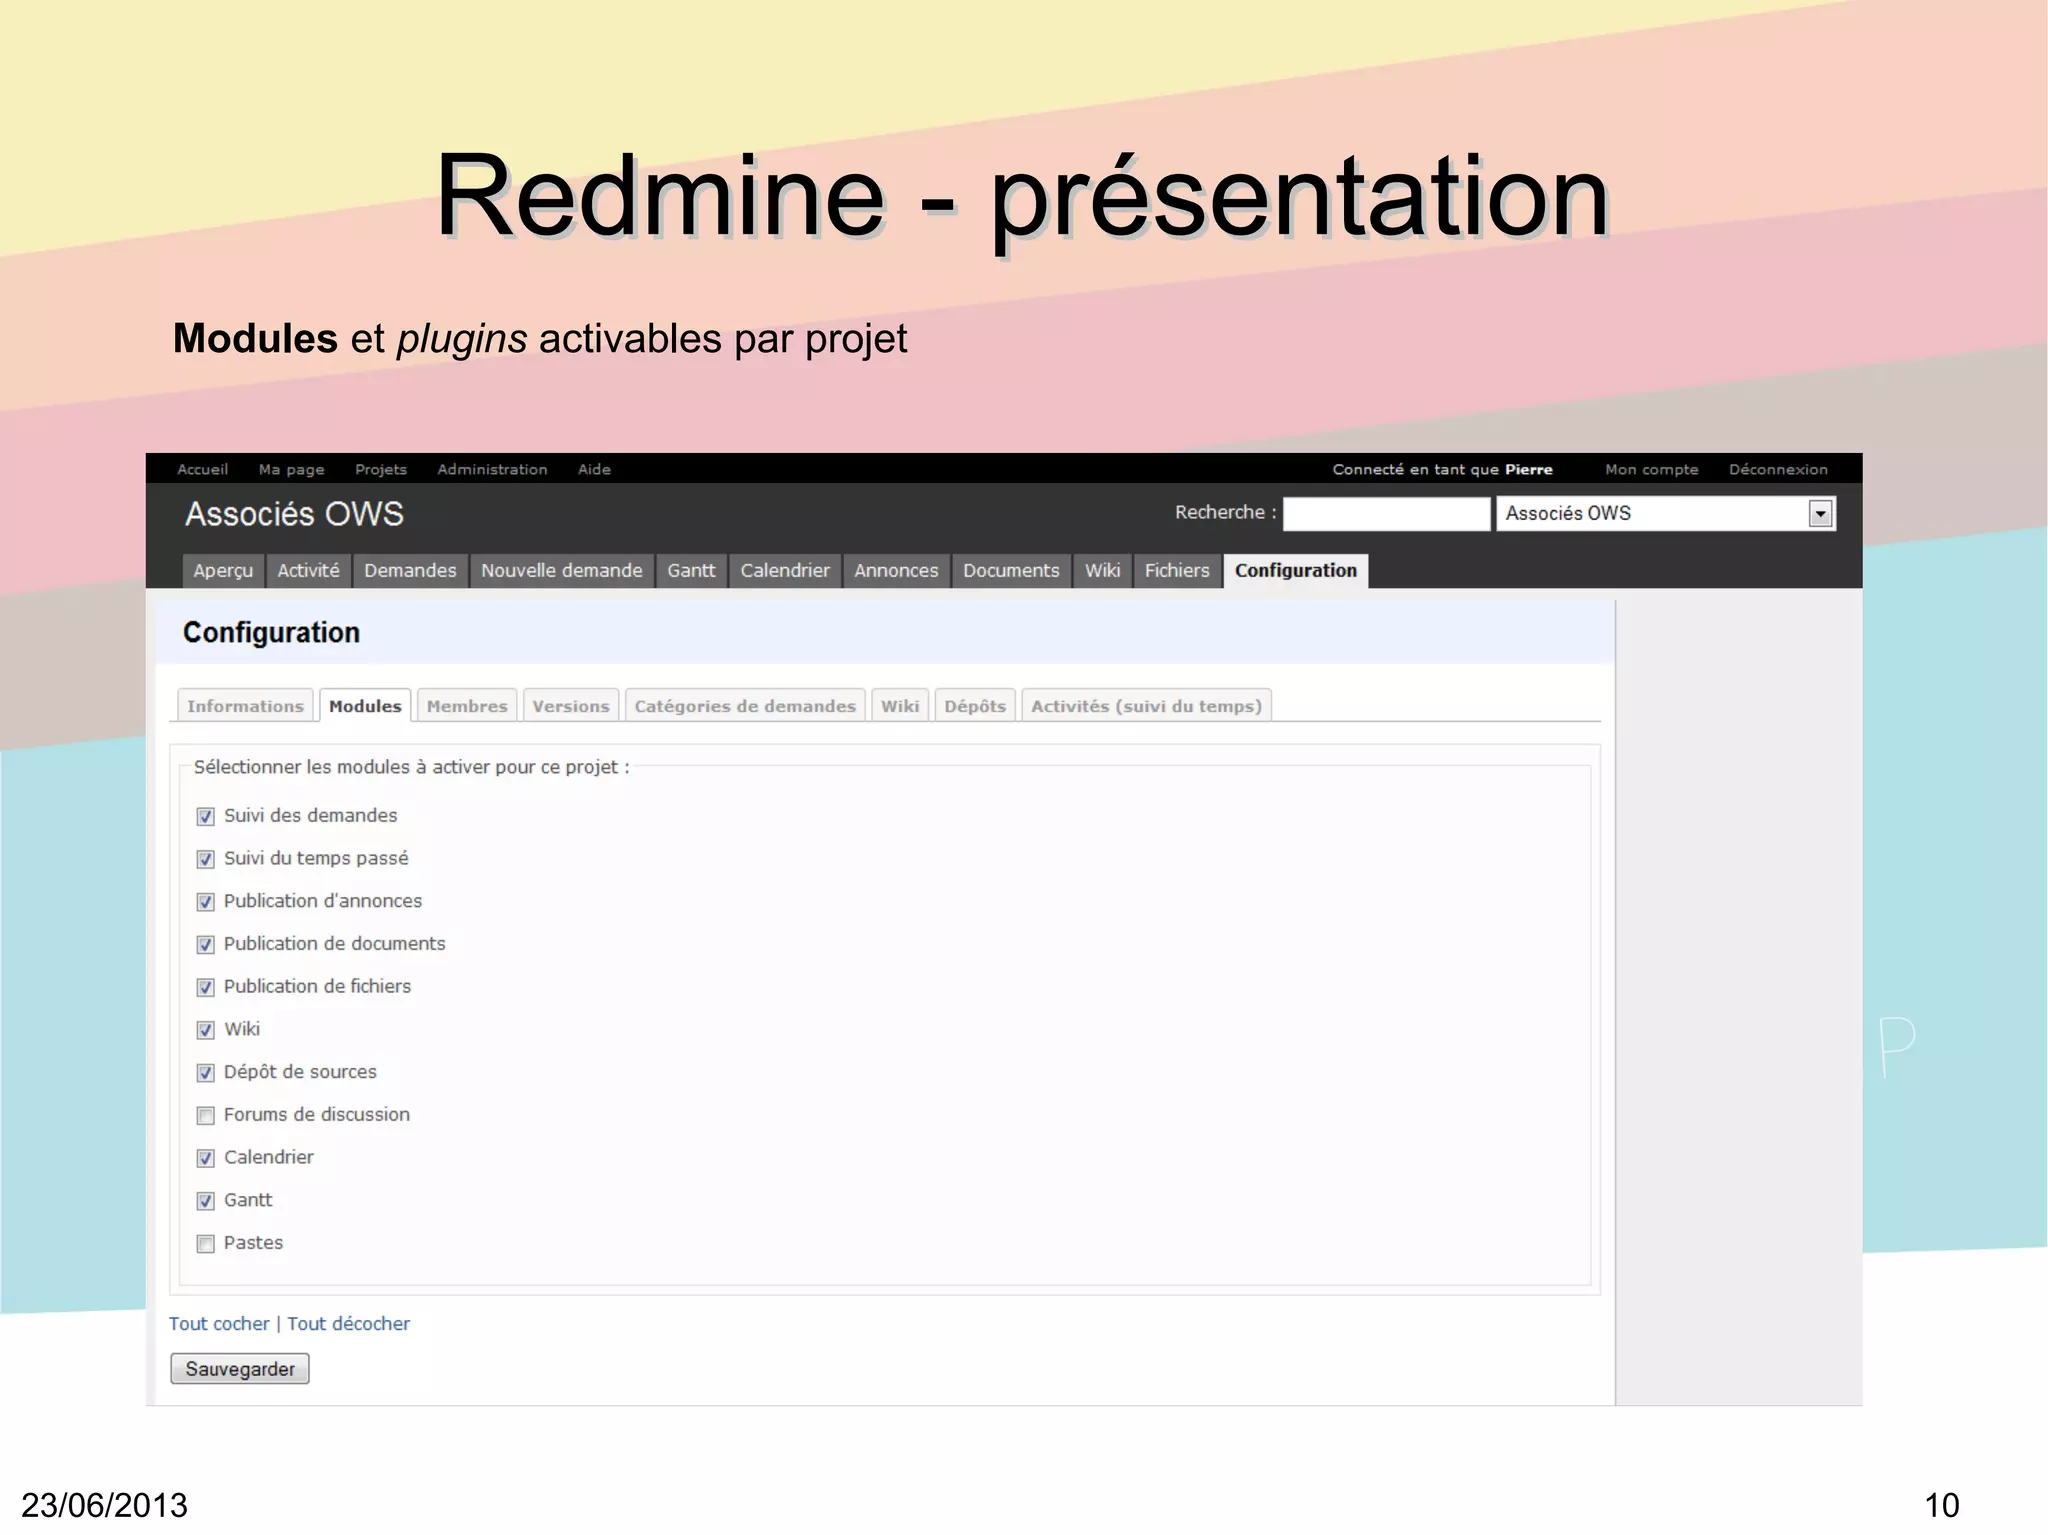The height and width of the screenshot is (1535, 2048).
Task: Enable the Forums de discussion module
Action: pos(205,1115)
